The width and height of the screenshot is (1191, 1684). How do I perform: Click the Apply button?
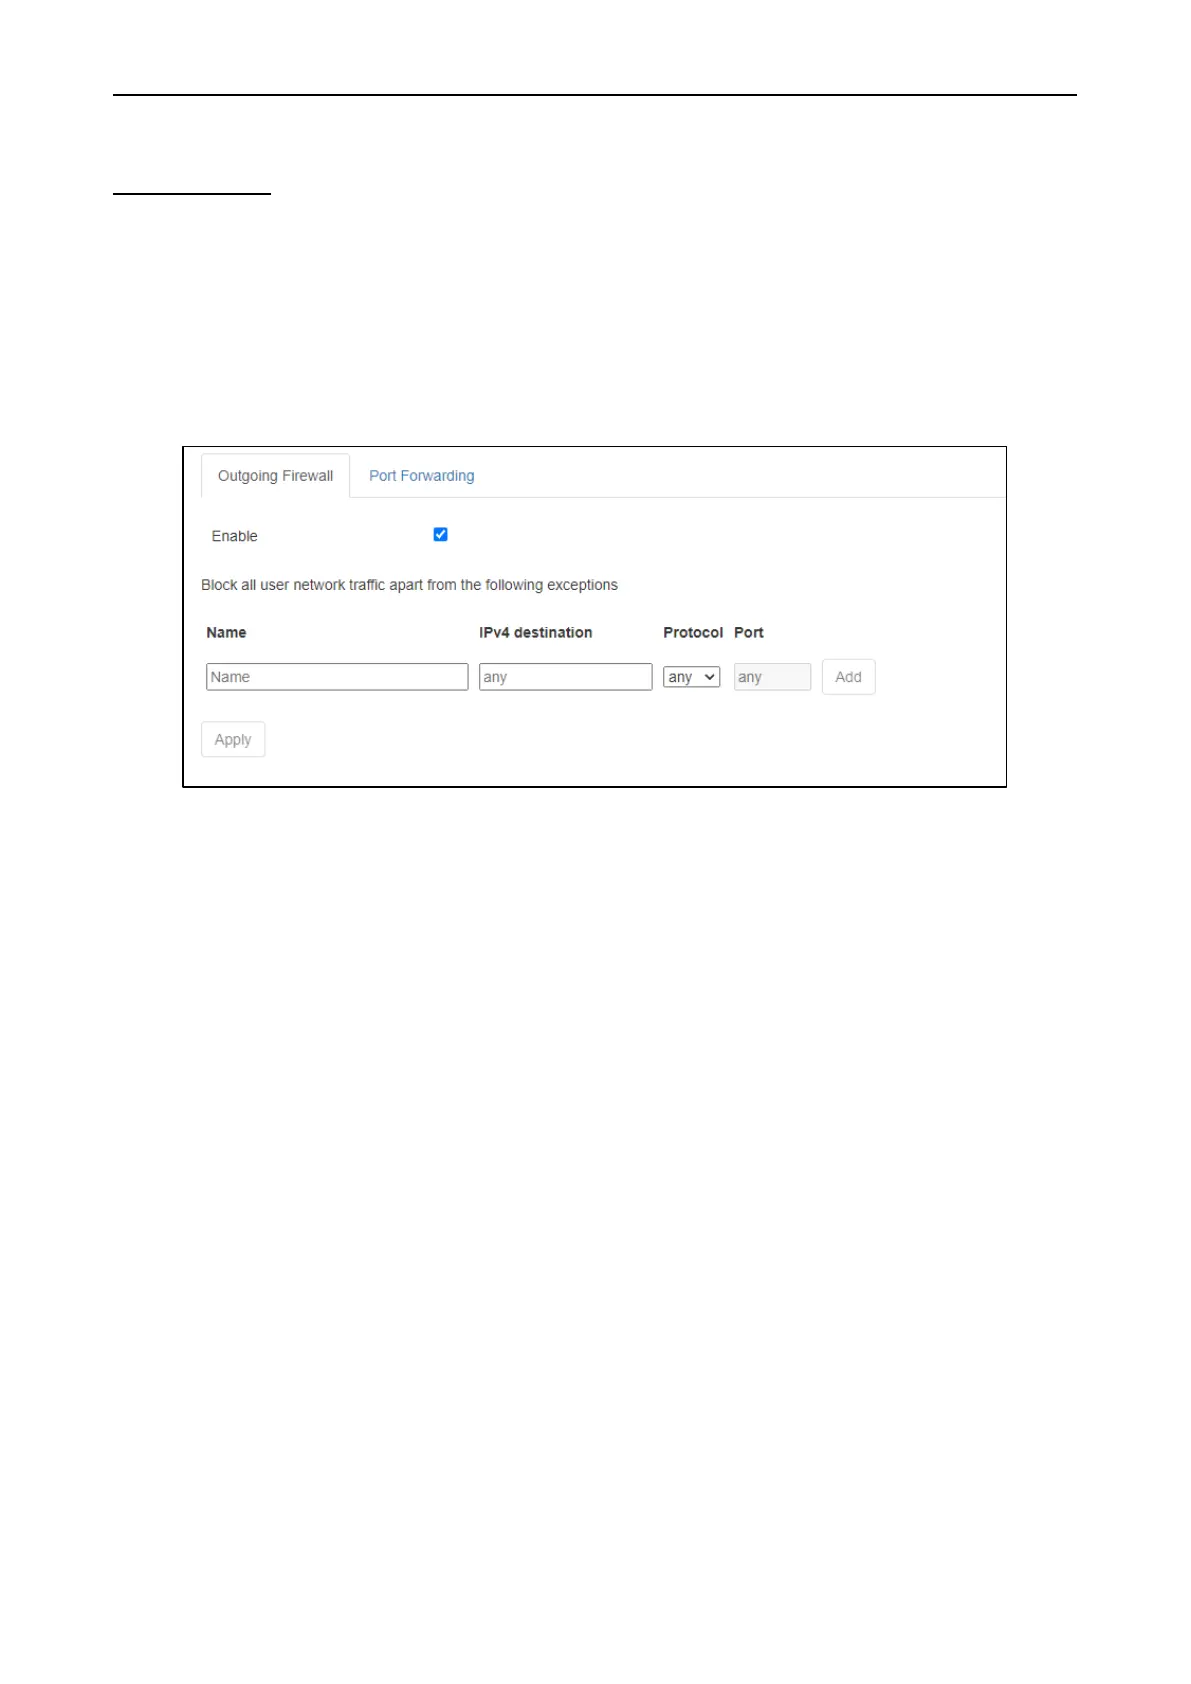tap(233, 740)
